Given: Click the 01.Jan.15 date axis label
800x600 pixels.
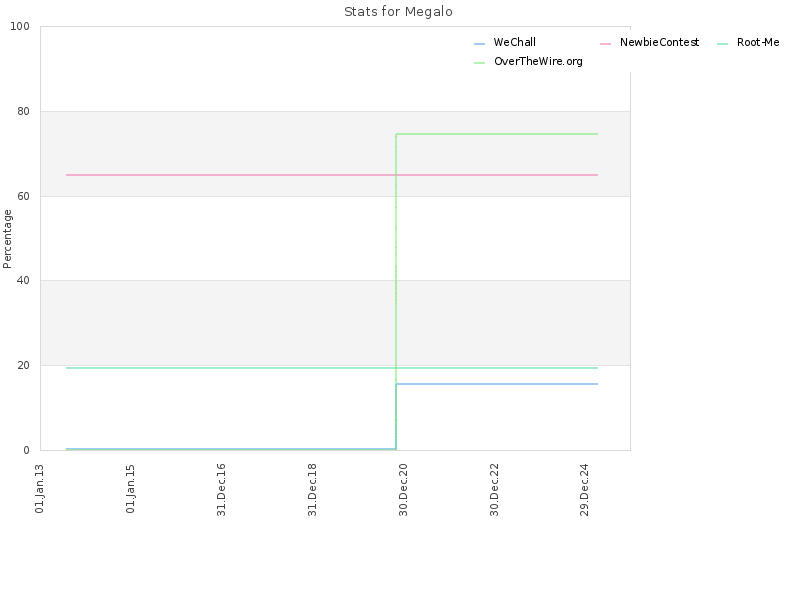Looking at the screenshot, I should pos(131,489).
